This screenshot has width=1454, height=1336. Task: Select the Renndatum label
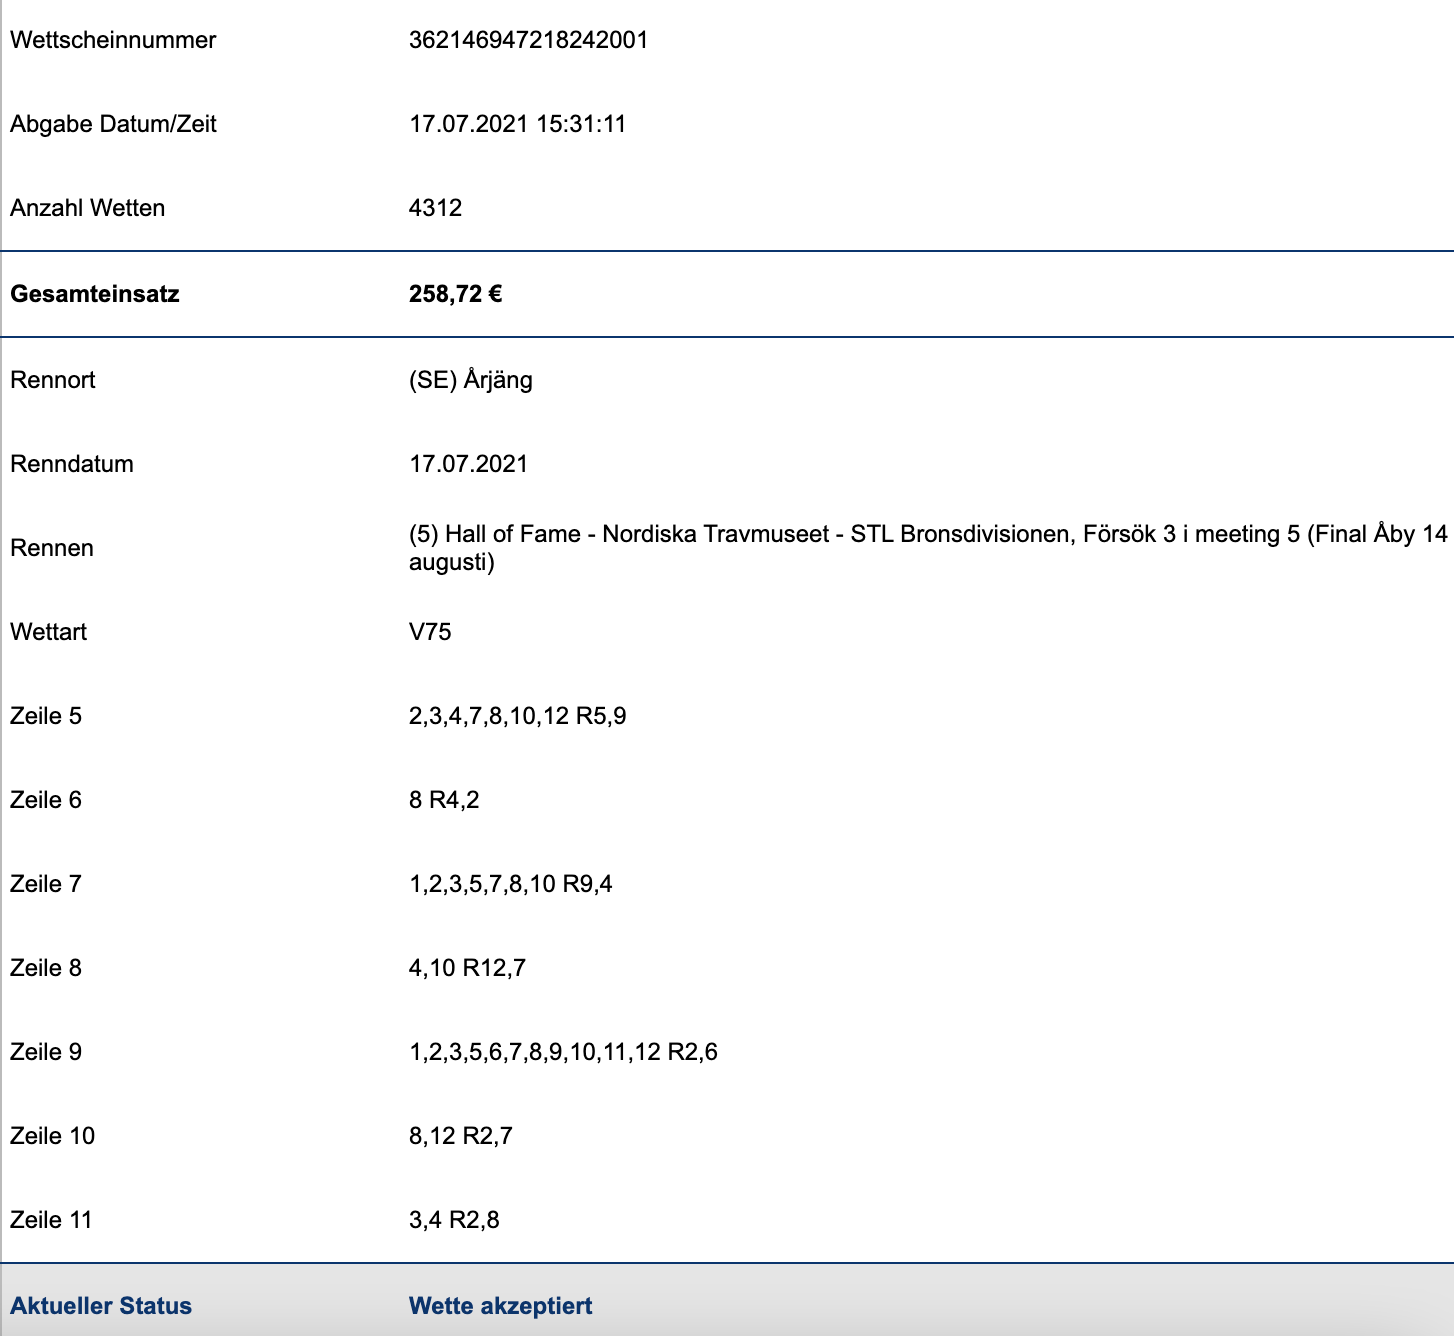(72, 464)
